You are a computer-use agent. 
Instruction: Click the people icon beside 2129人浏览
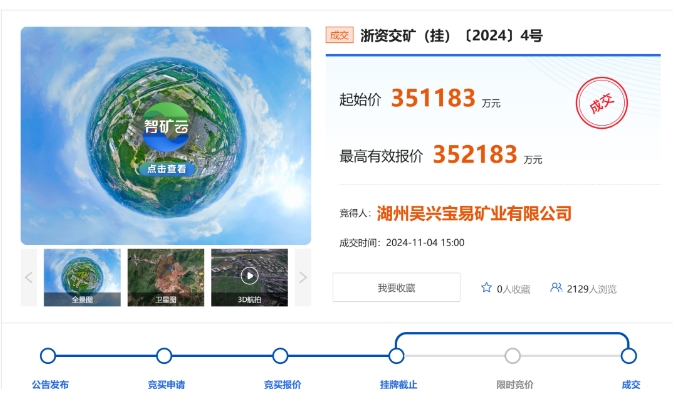tap(556, 288)
